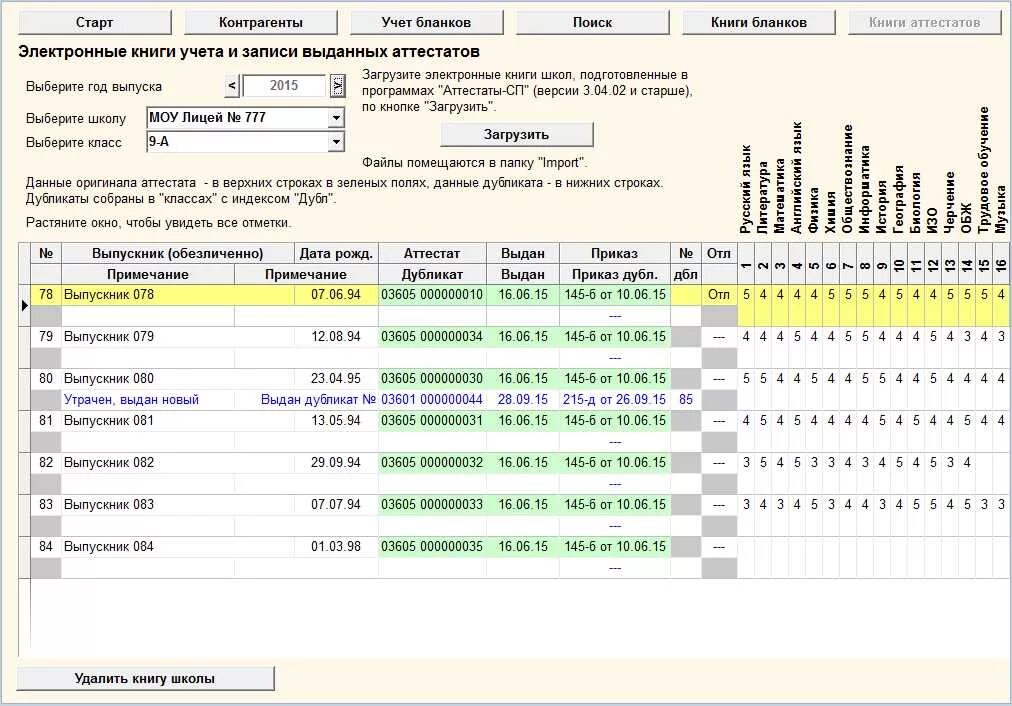
Task: Click the Дата рожд. column header
Action: tap(336, 253)
